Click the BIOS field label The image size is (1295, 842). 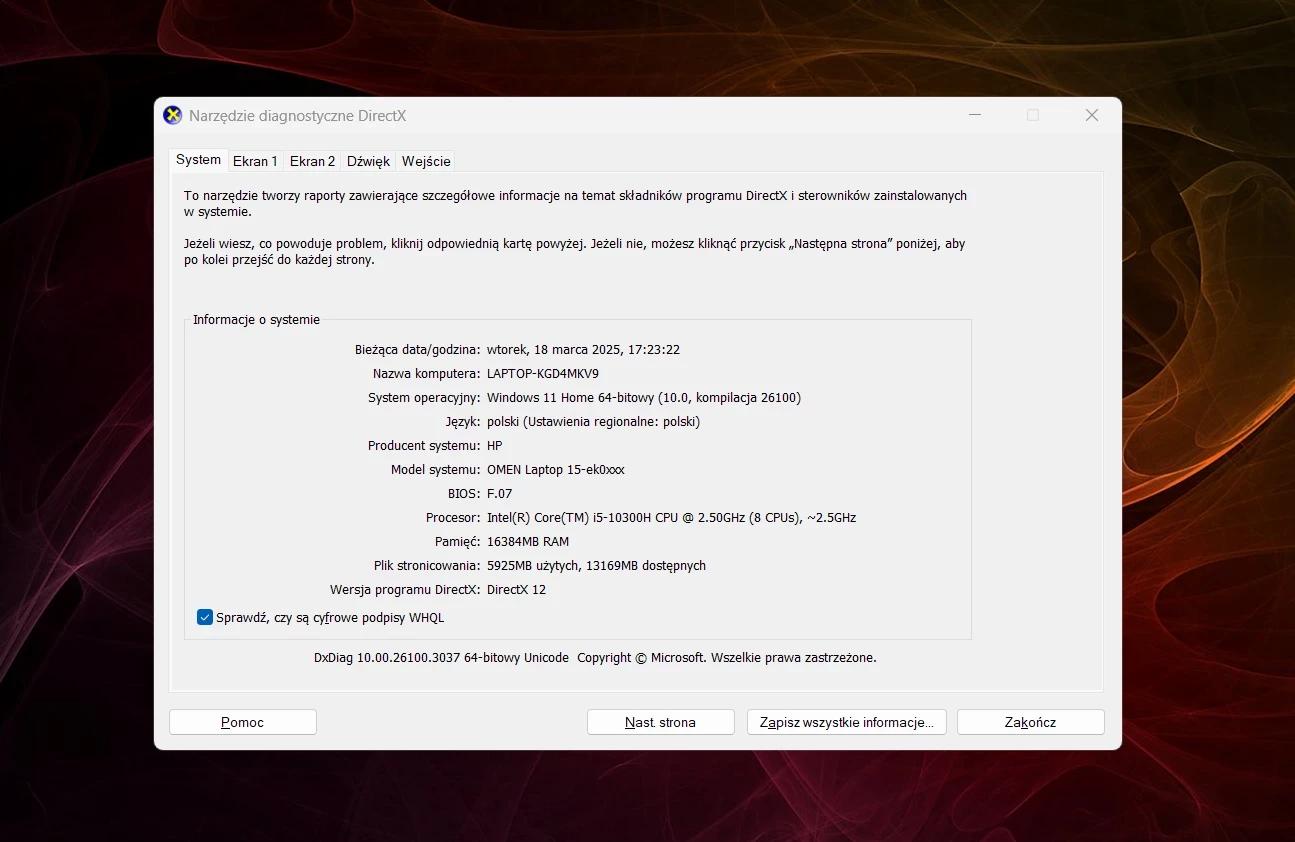[464, 494]
